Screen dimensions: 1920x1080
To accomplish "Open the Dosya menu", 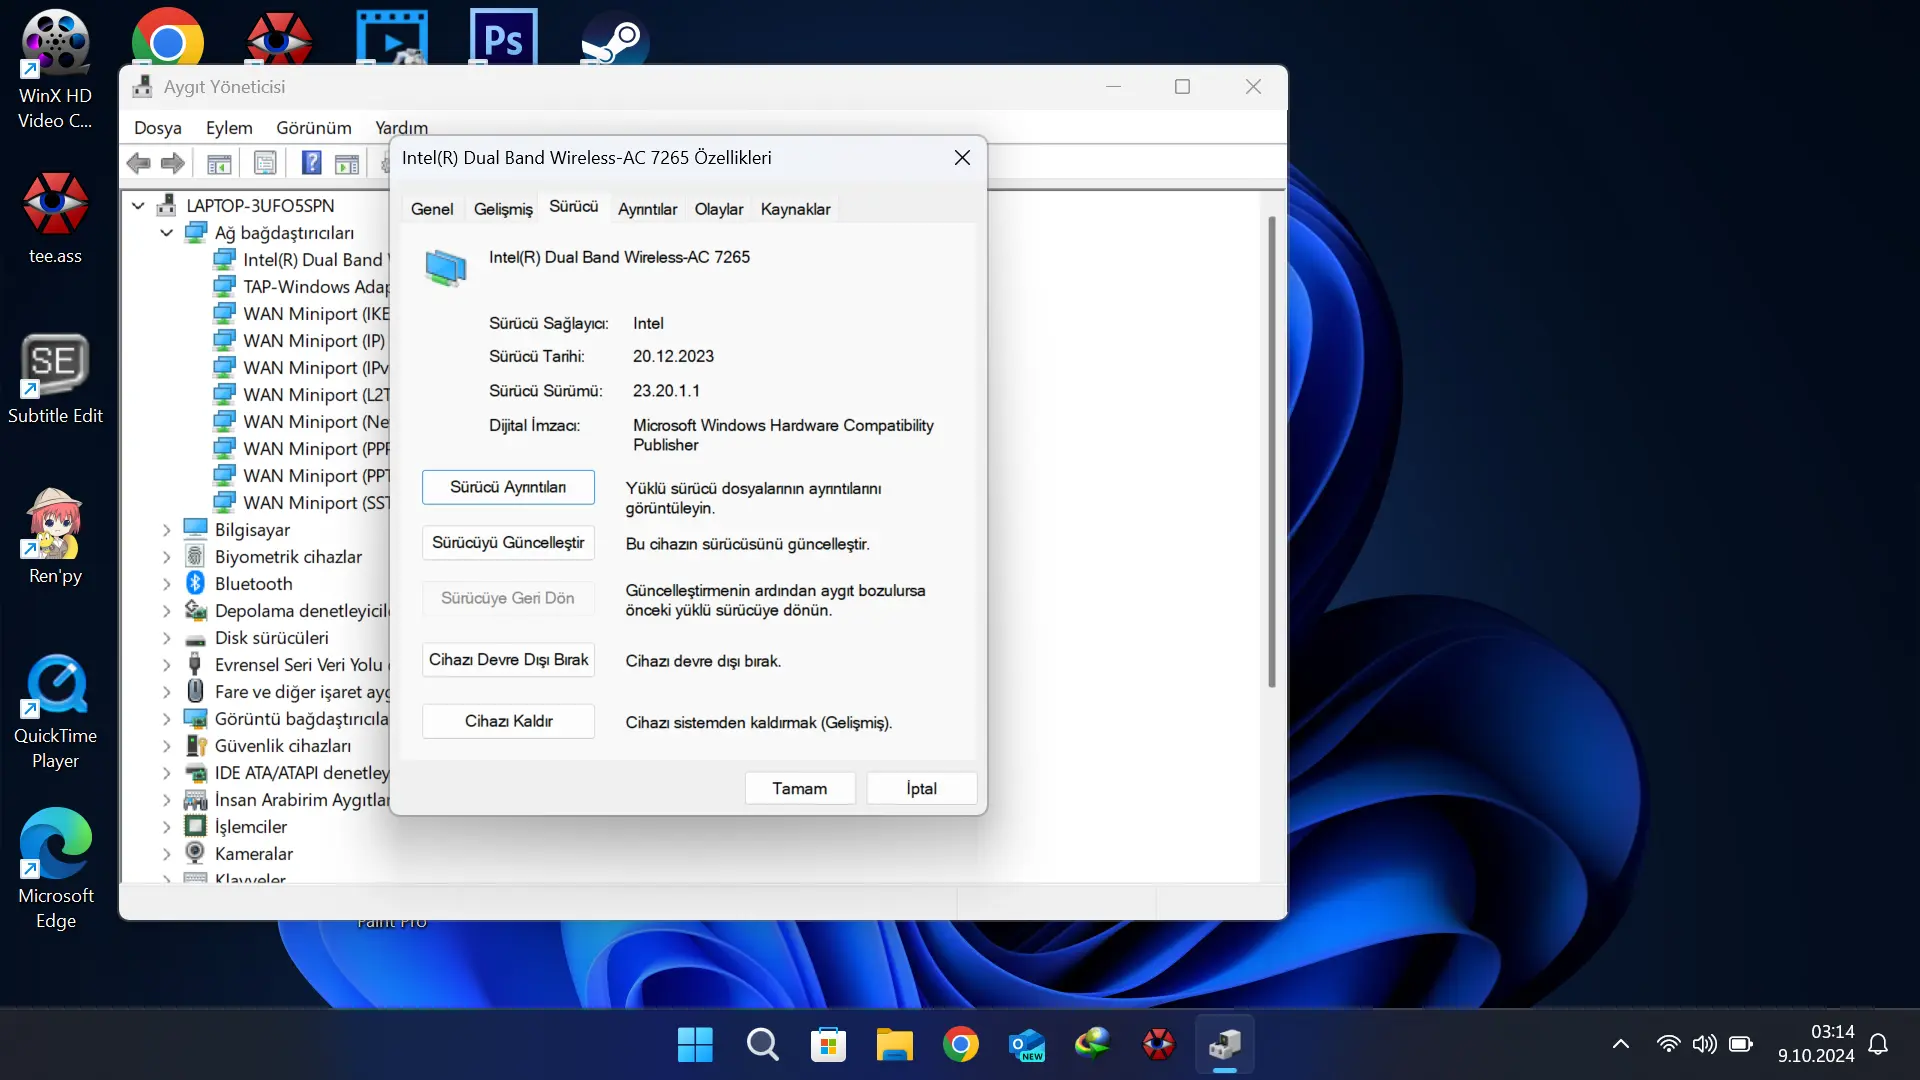I will pos(158,128).
